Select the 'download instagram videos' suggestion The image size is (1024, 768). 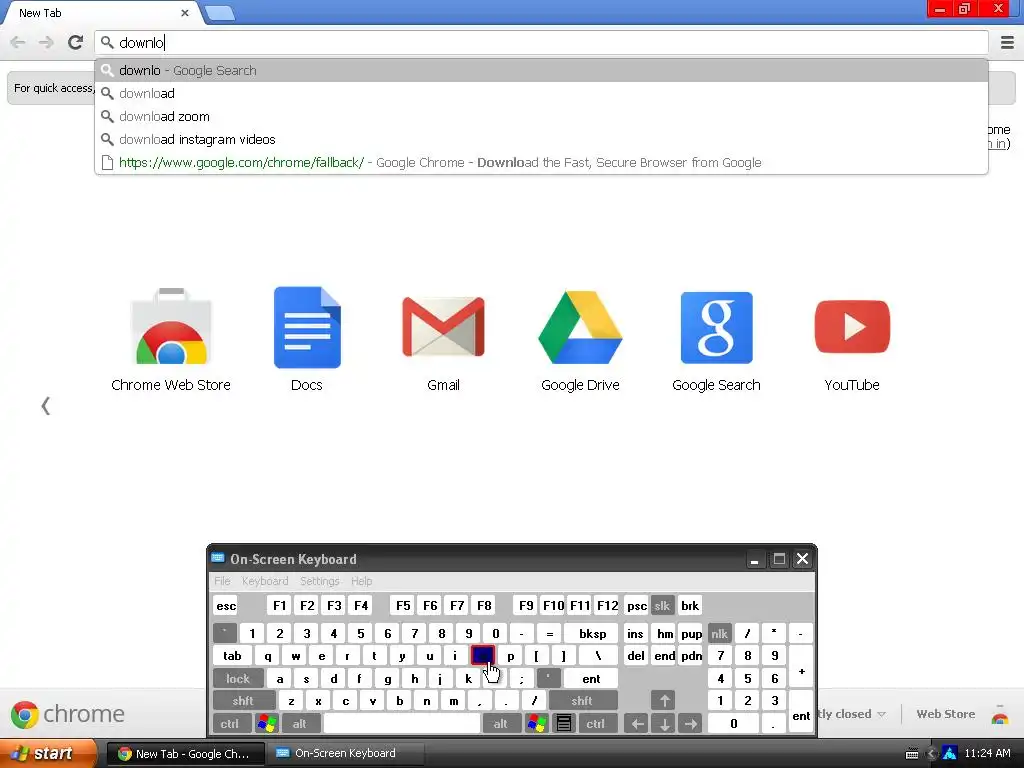point(541,139)
